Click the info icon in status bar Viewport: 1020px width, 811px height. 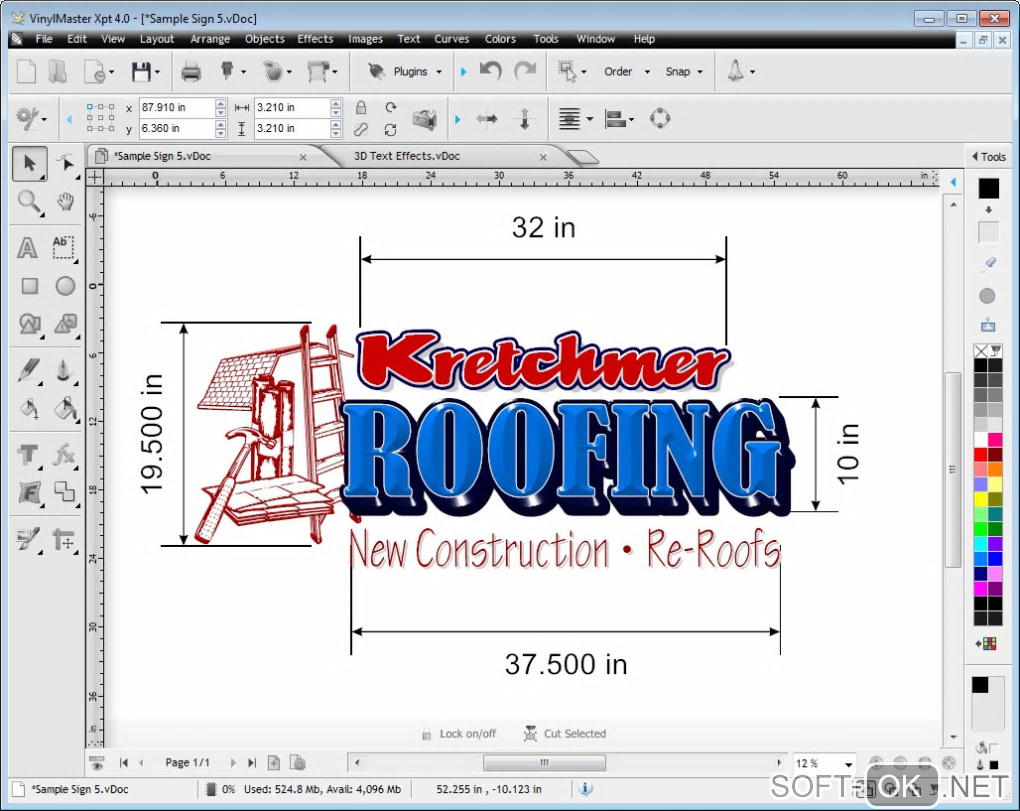tap(585, 788)
